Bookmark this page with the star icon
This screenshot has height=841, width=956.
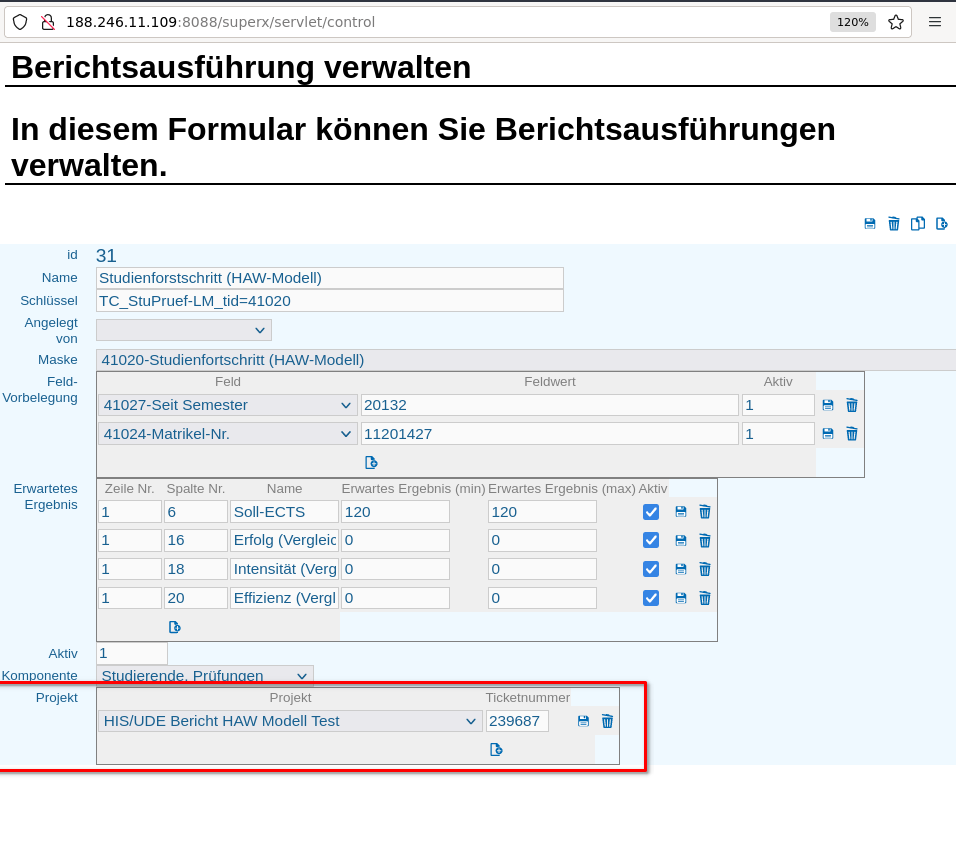(896, 22)
